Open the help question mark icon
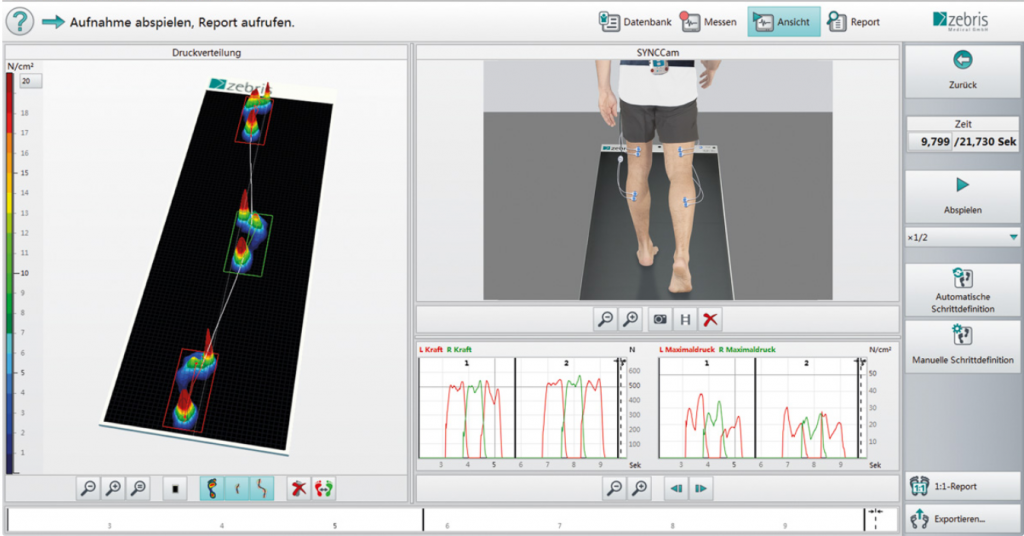1024x536 pixels. pyautogui.click(x=20, y=22)
